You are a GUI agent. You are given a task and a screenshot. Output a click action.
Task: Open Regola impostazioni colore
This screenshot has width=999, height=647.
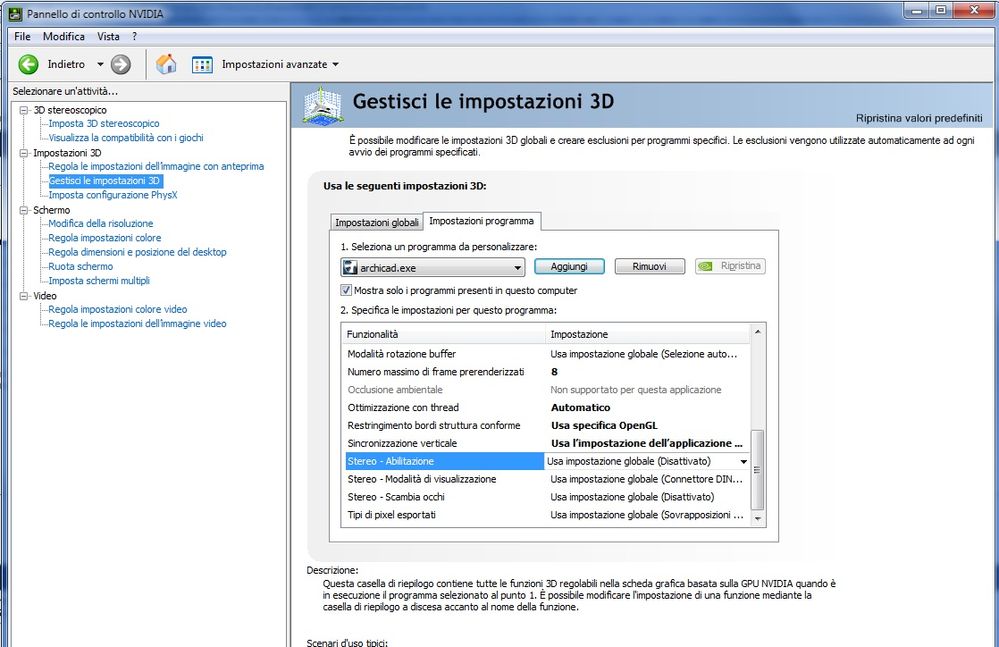tap(104, 238)
